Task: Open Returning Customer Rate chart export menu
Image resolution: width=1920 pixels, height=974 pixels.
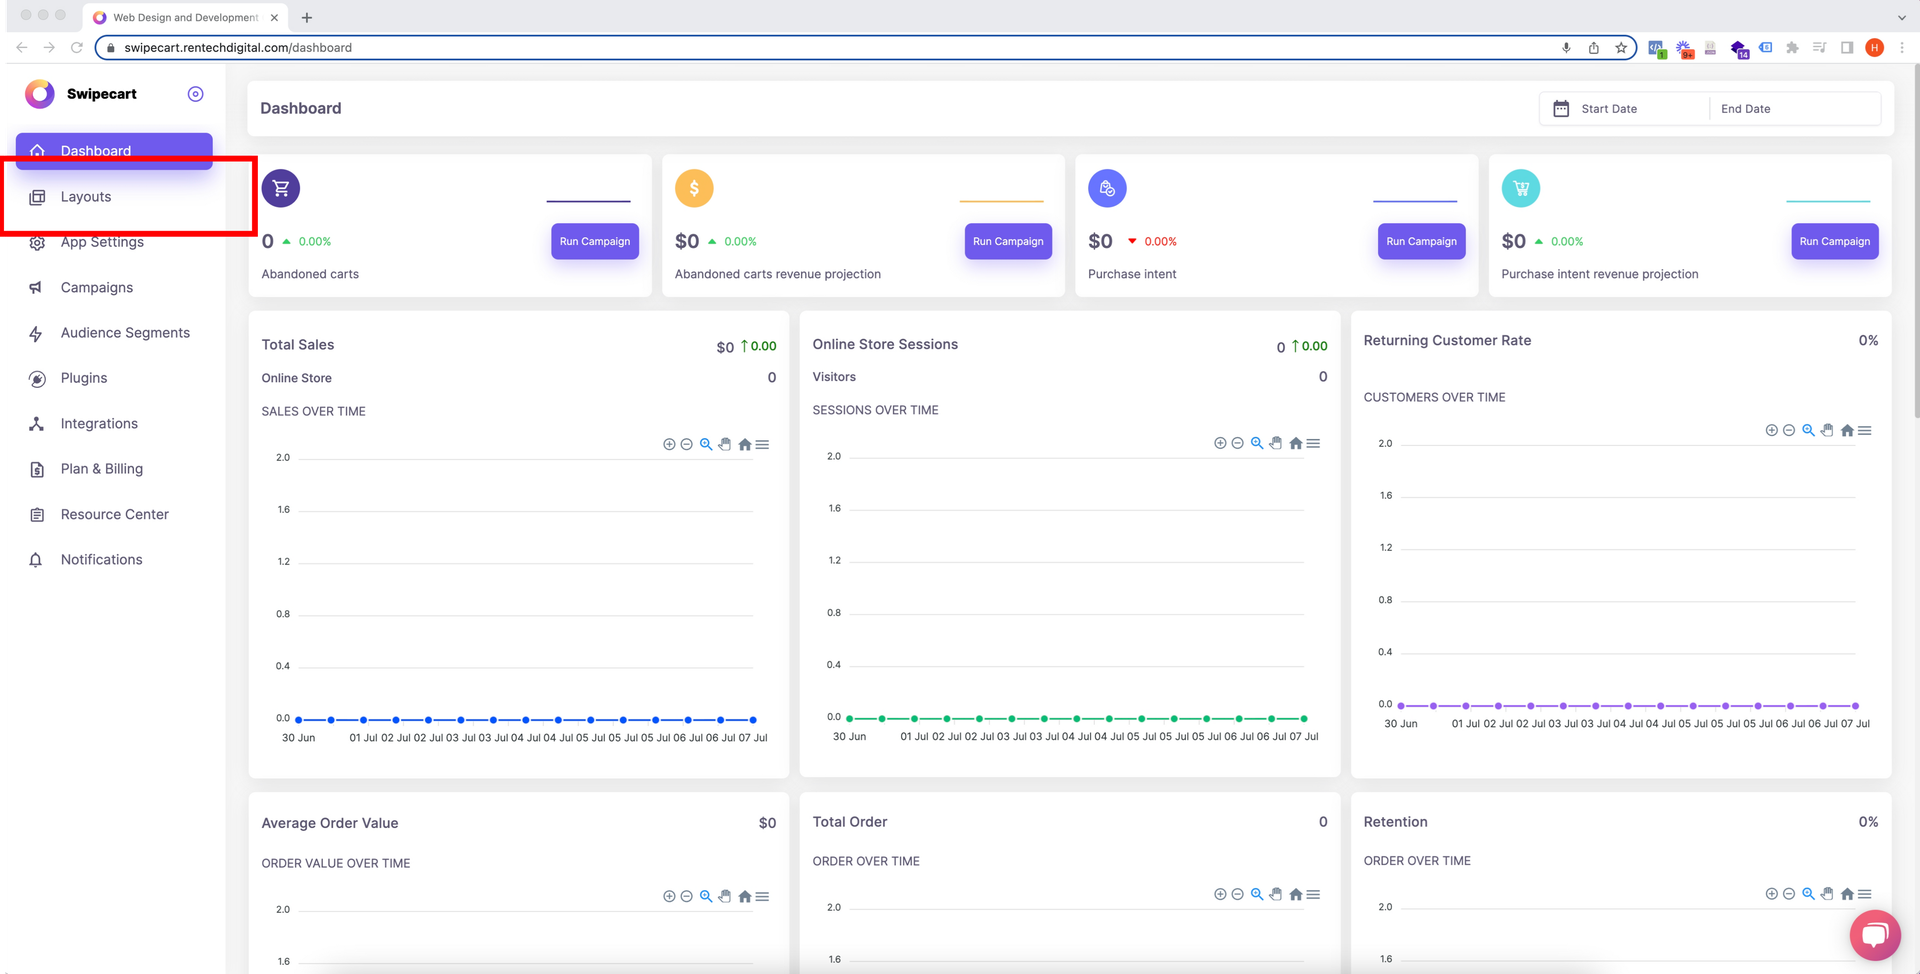Action: pos(1865,431)
